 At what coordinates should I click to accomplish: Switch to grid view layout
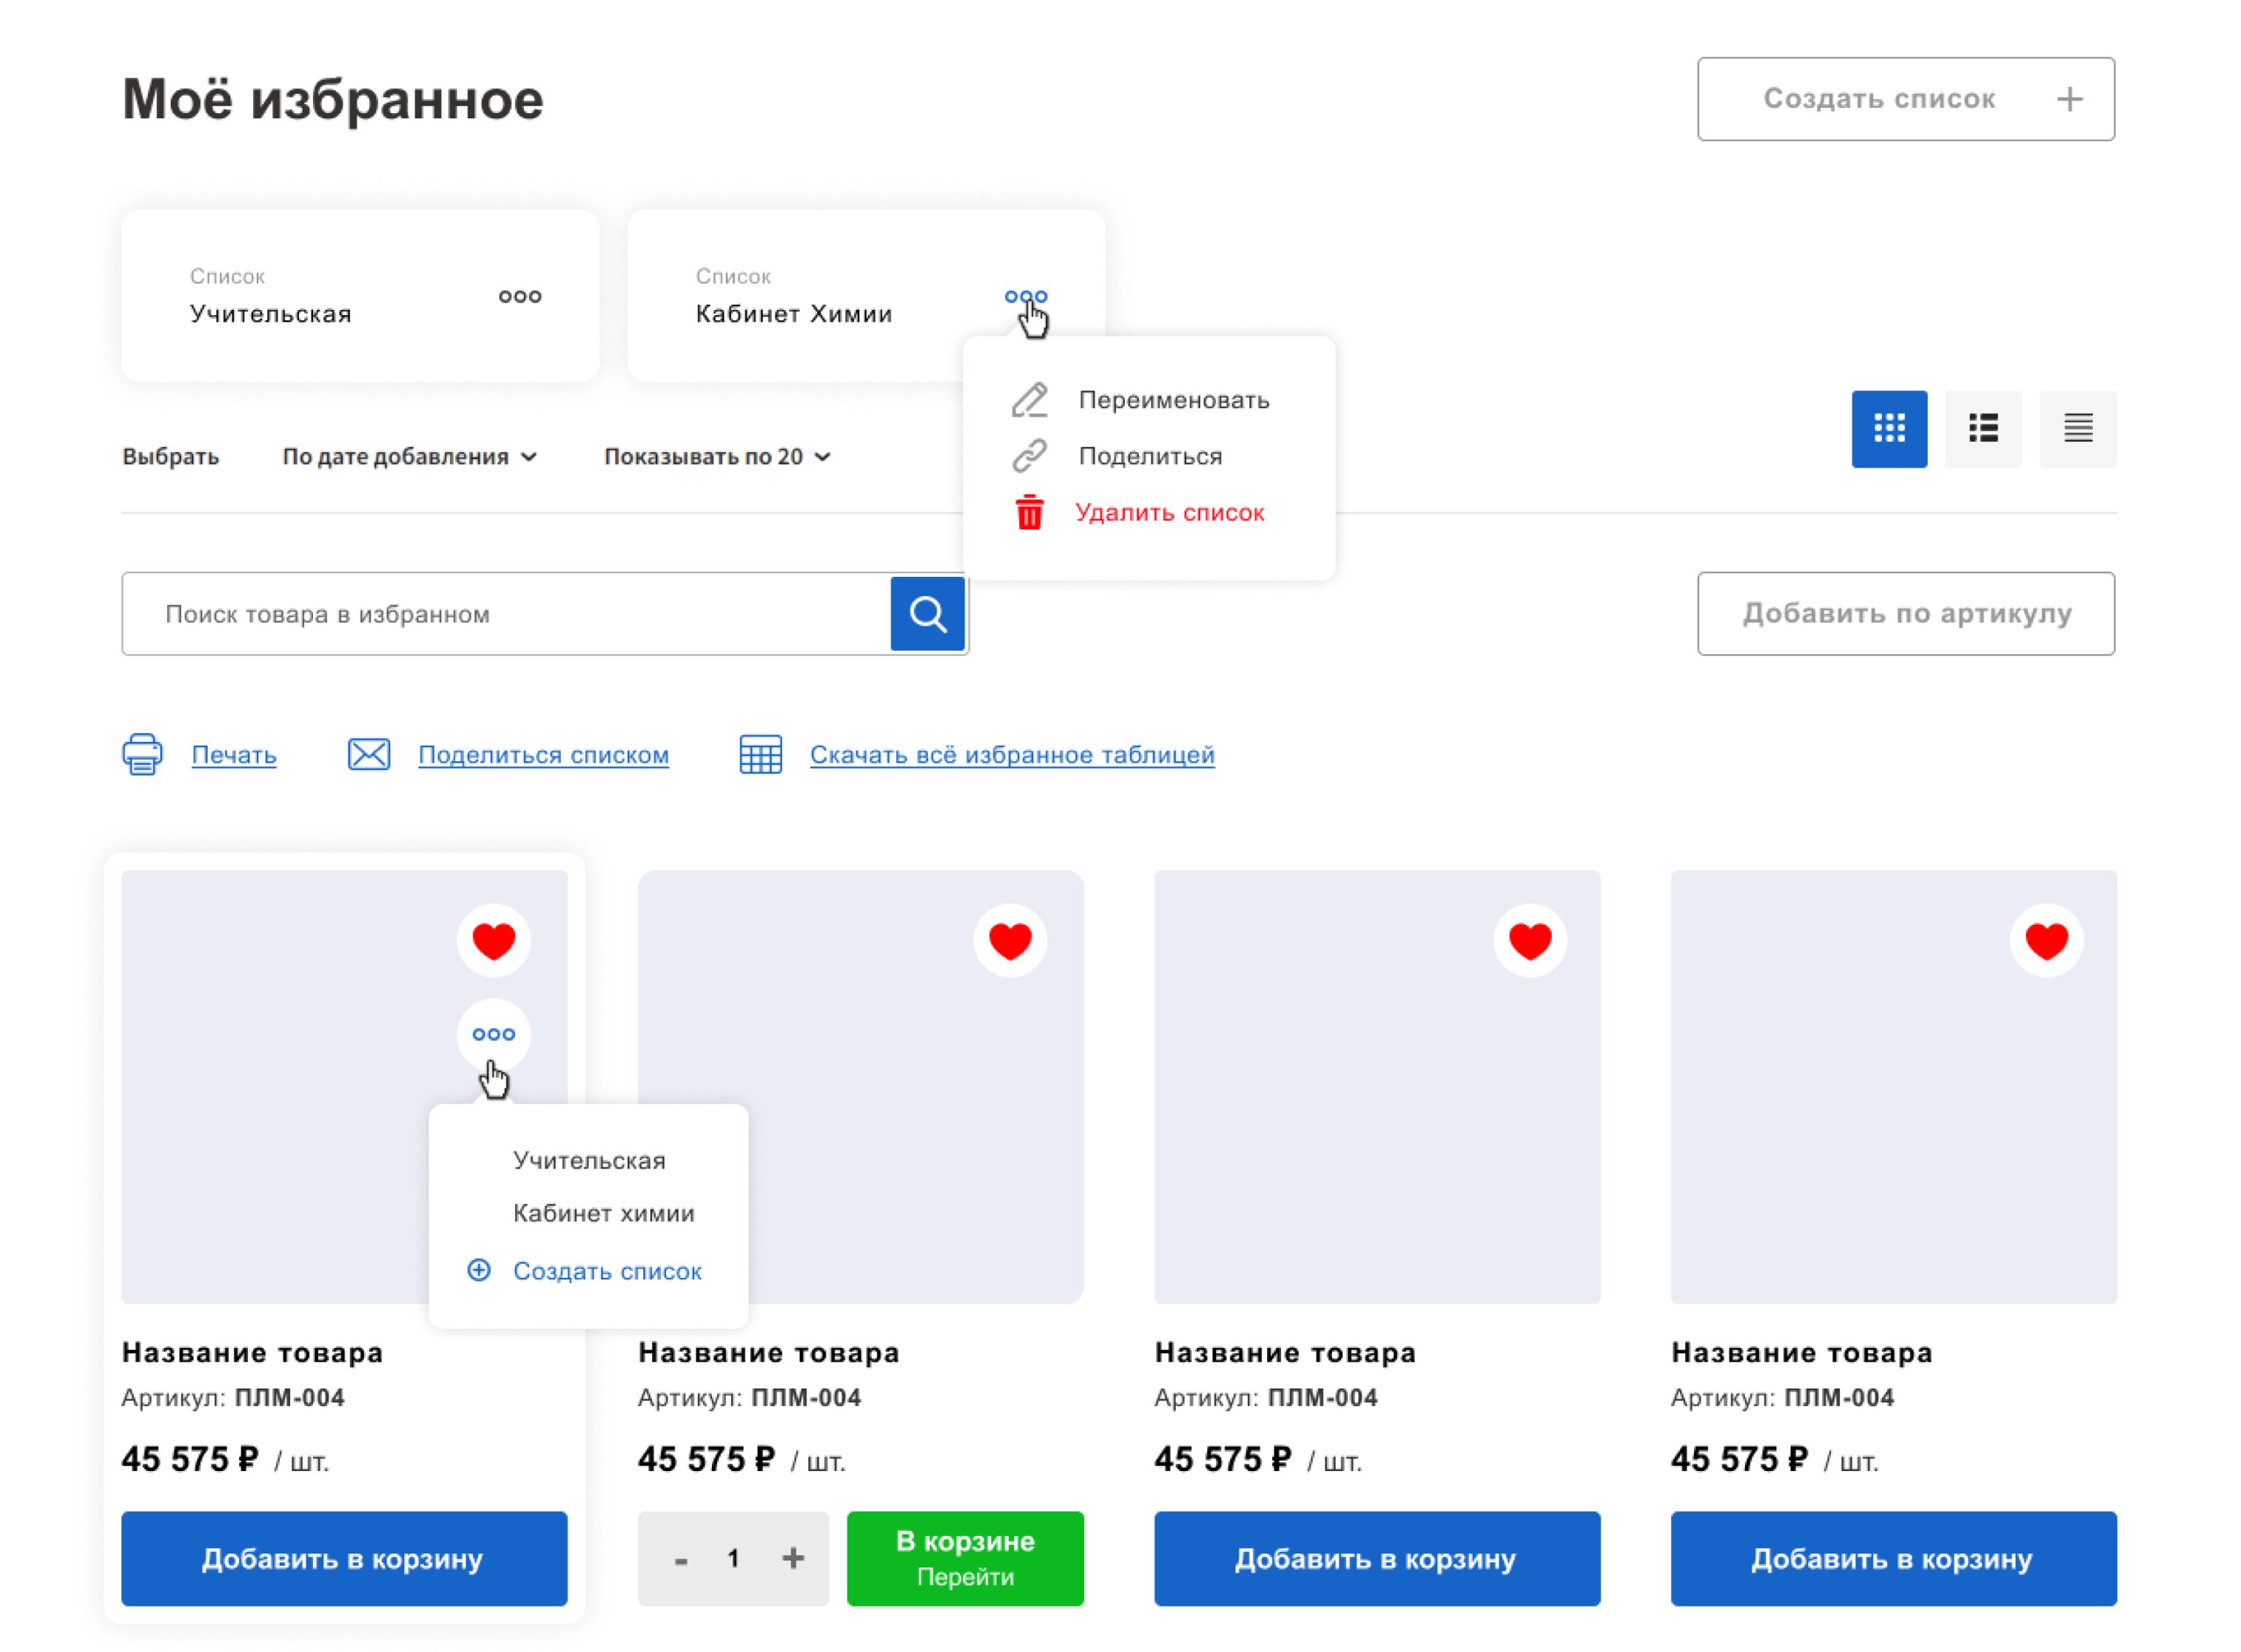[x=1888, y=428]
